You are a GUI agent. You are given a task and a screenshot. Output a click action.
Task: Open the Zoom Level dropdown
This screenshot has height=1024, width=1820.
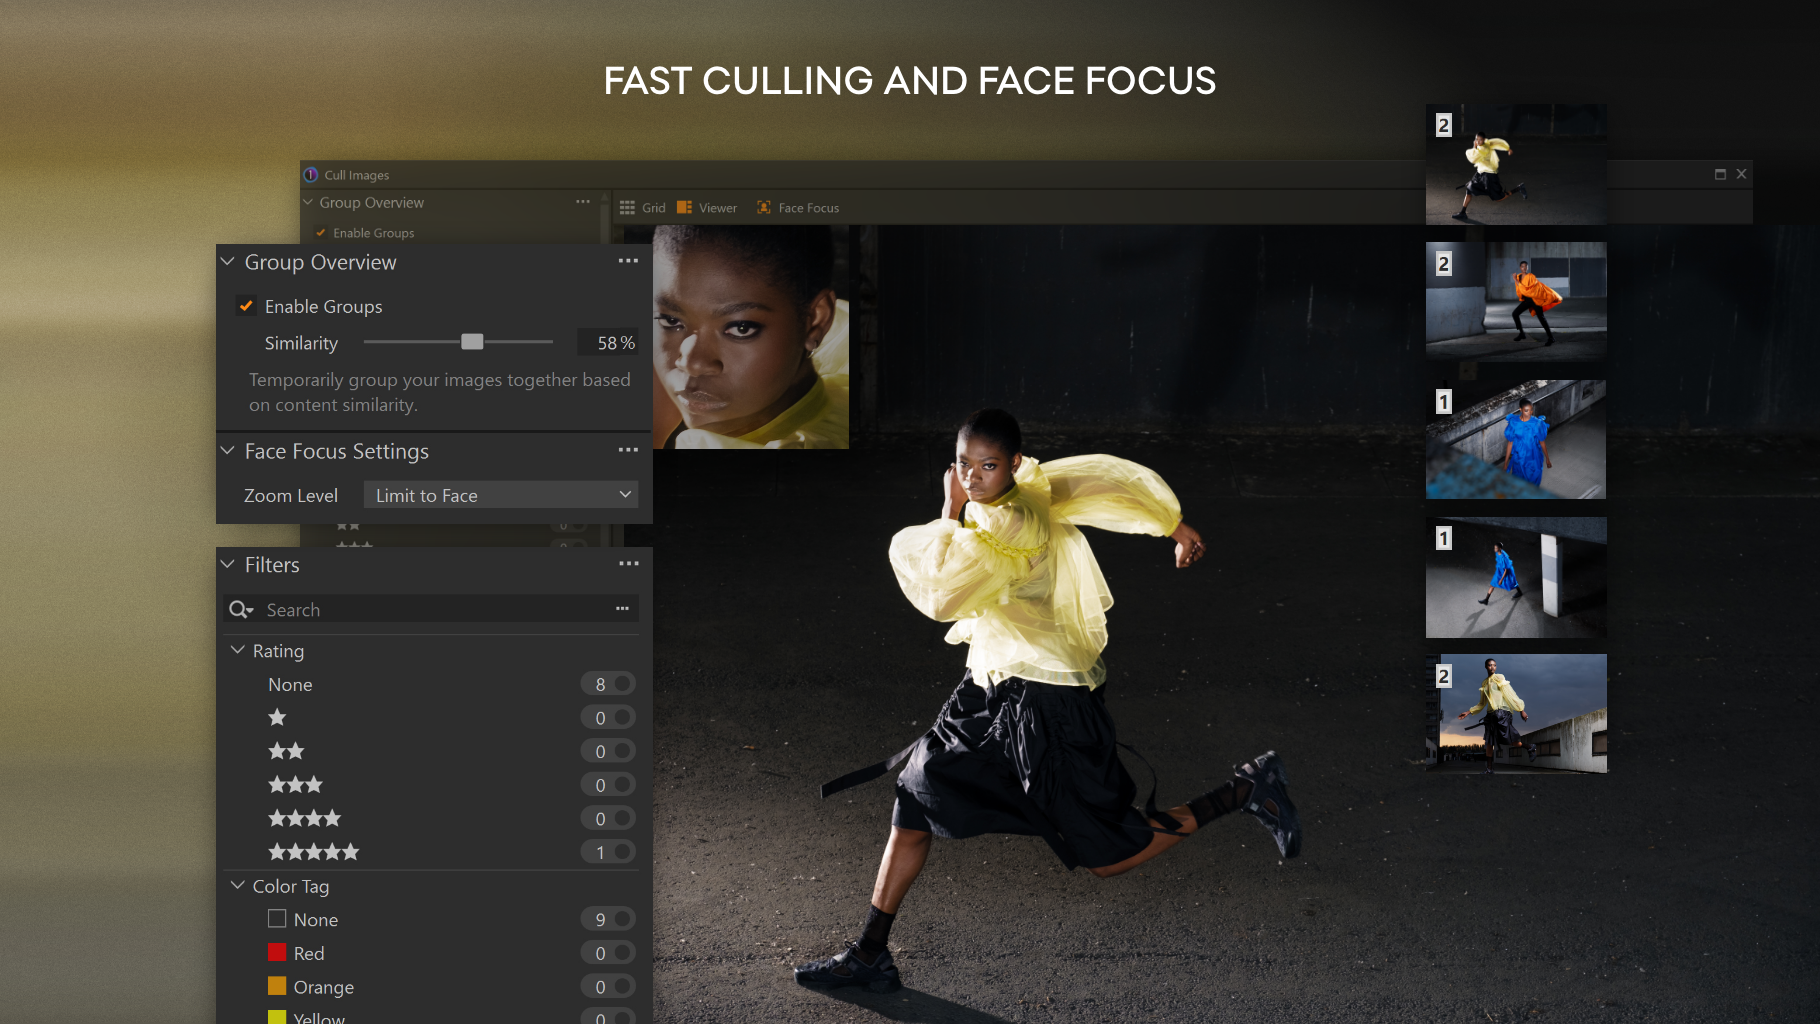pos(500,494)
